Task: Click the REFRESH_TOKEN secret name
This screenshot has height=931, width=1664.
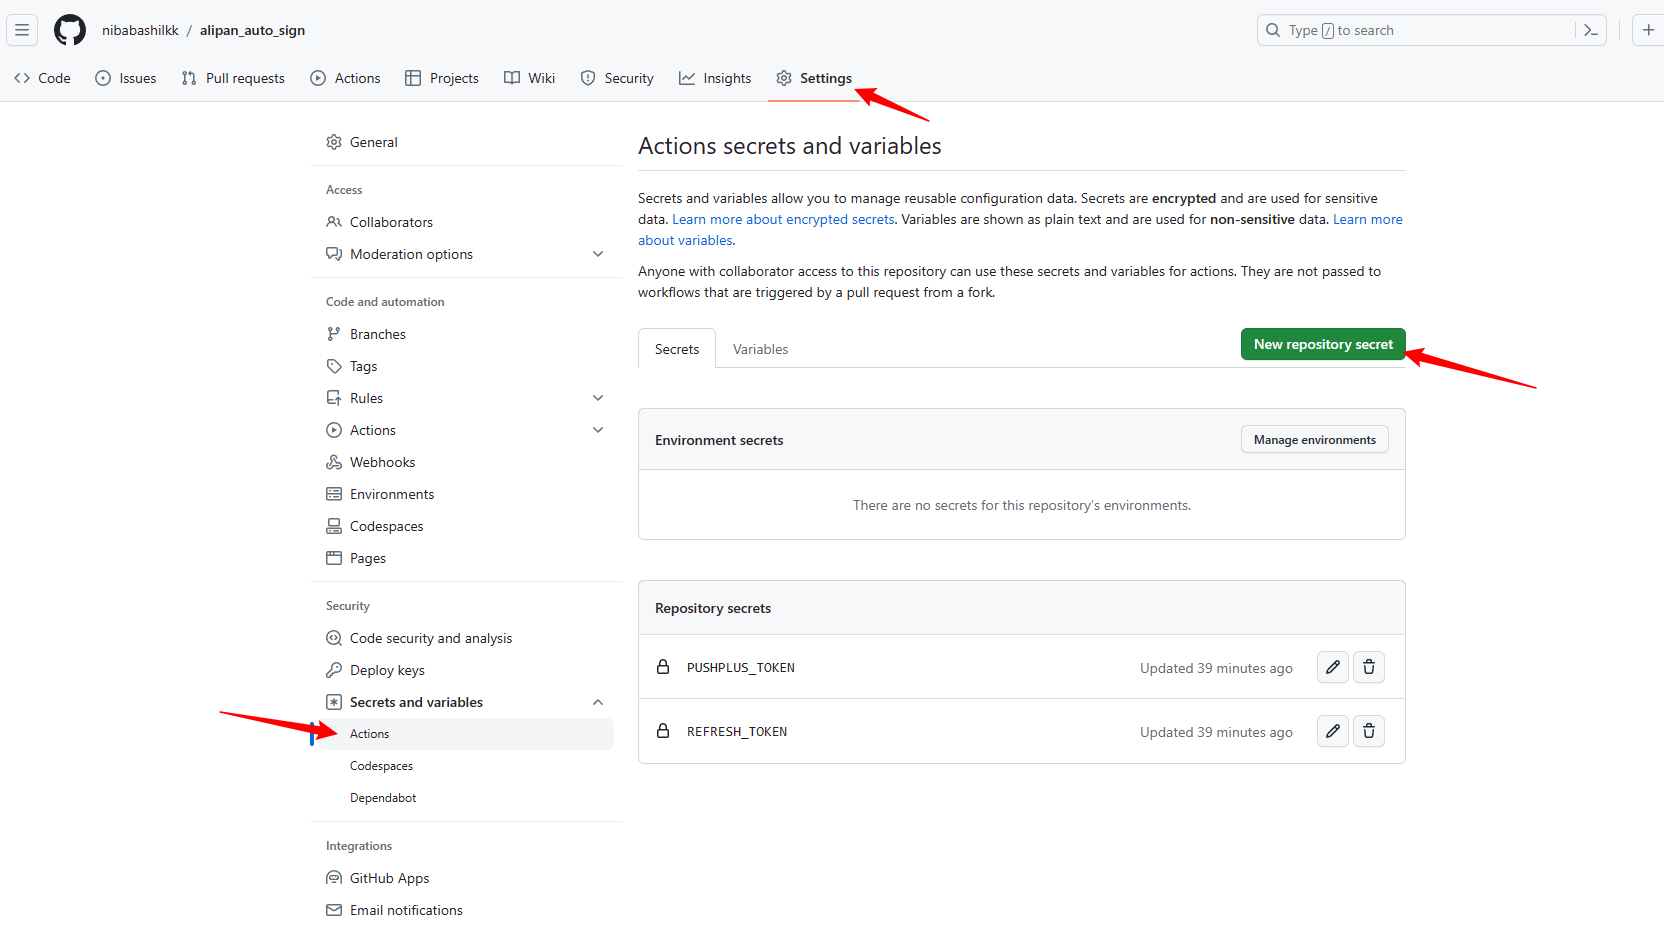Action: [x=737, y=732]
